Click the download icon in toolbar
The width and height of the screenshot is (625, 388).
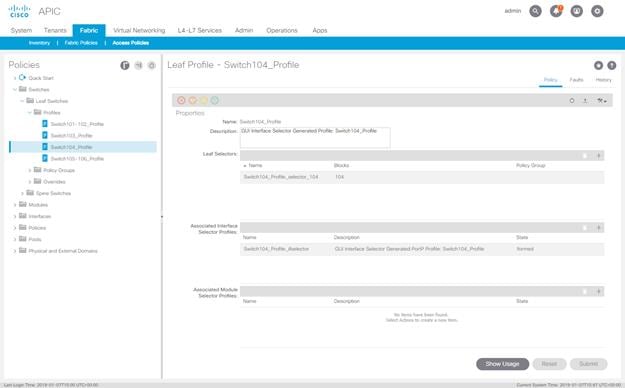585,100
